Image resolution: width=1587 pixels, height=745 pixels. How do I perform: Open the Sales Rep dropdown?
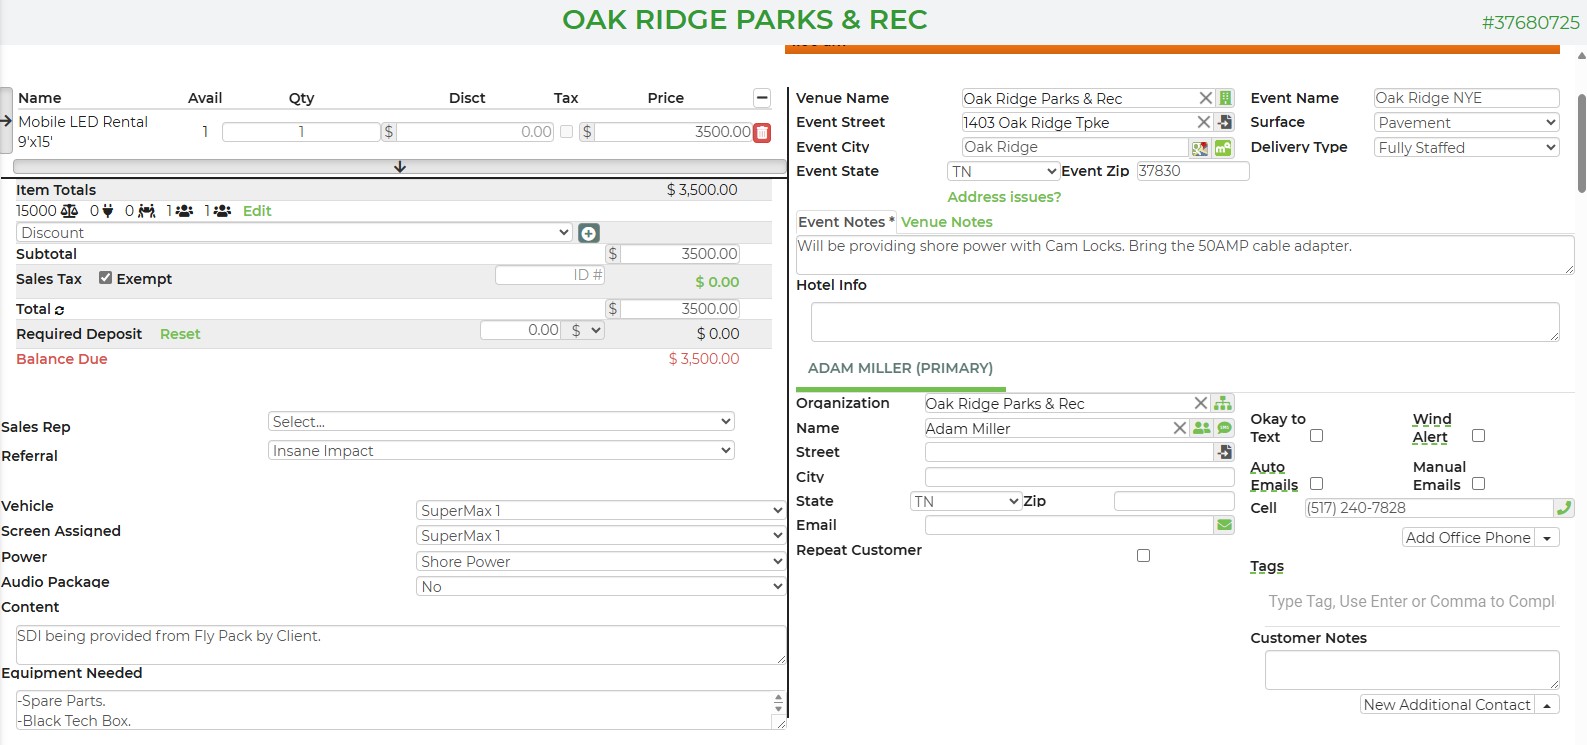coord(501,422)
